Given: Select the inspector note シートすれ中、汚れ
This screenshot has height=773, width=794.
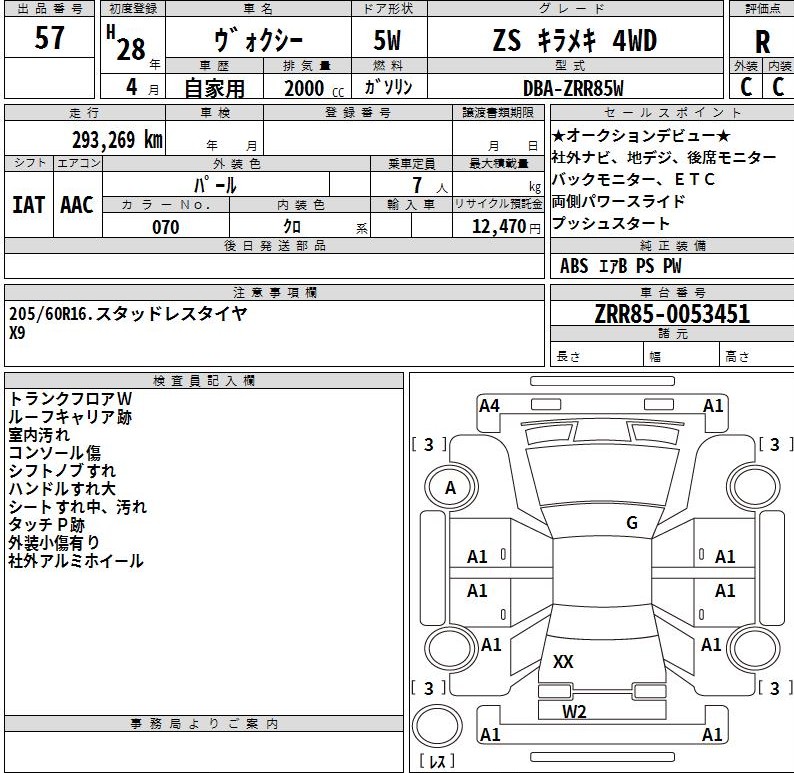Looking at the screenshot, I should click(78, 507).
